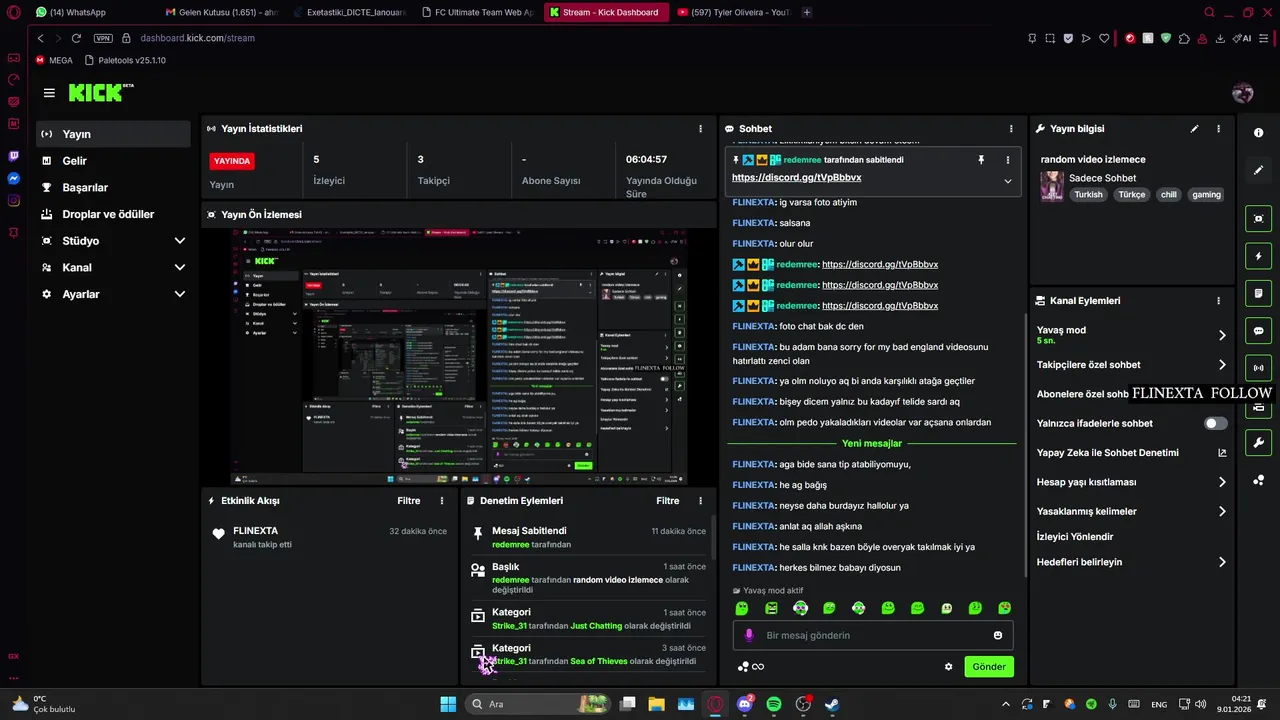Click İzleyici Yönlendir option
This screenshot has height=720, width=1280.
(1075, 537)
